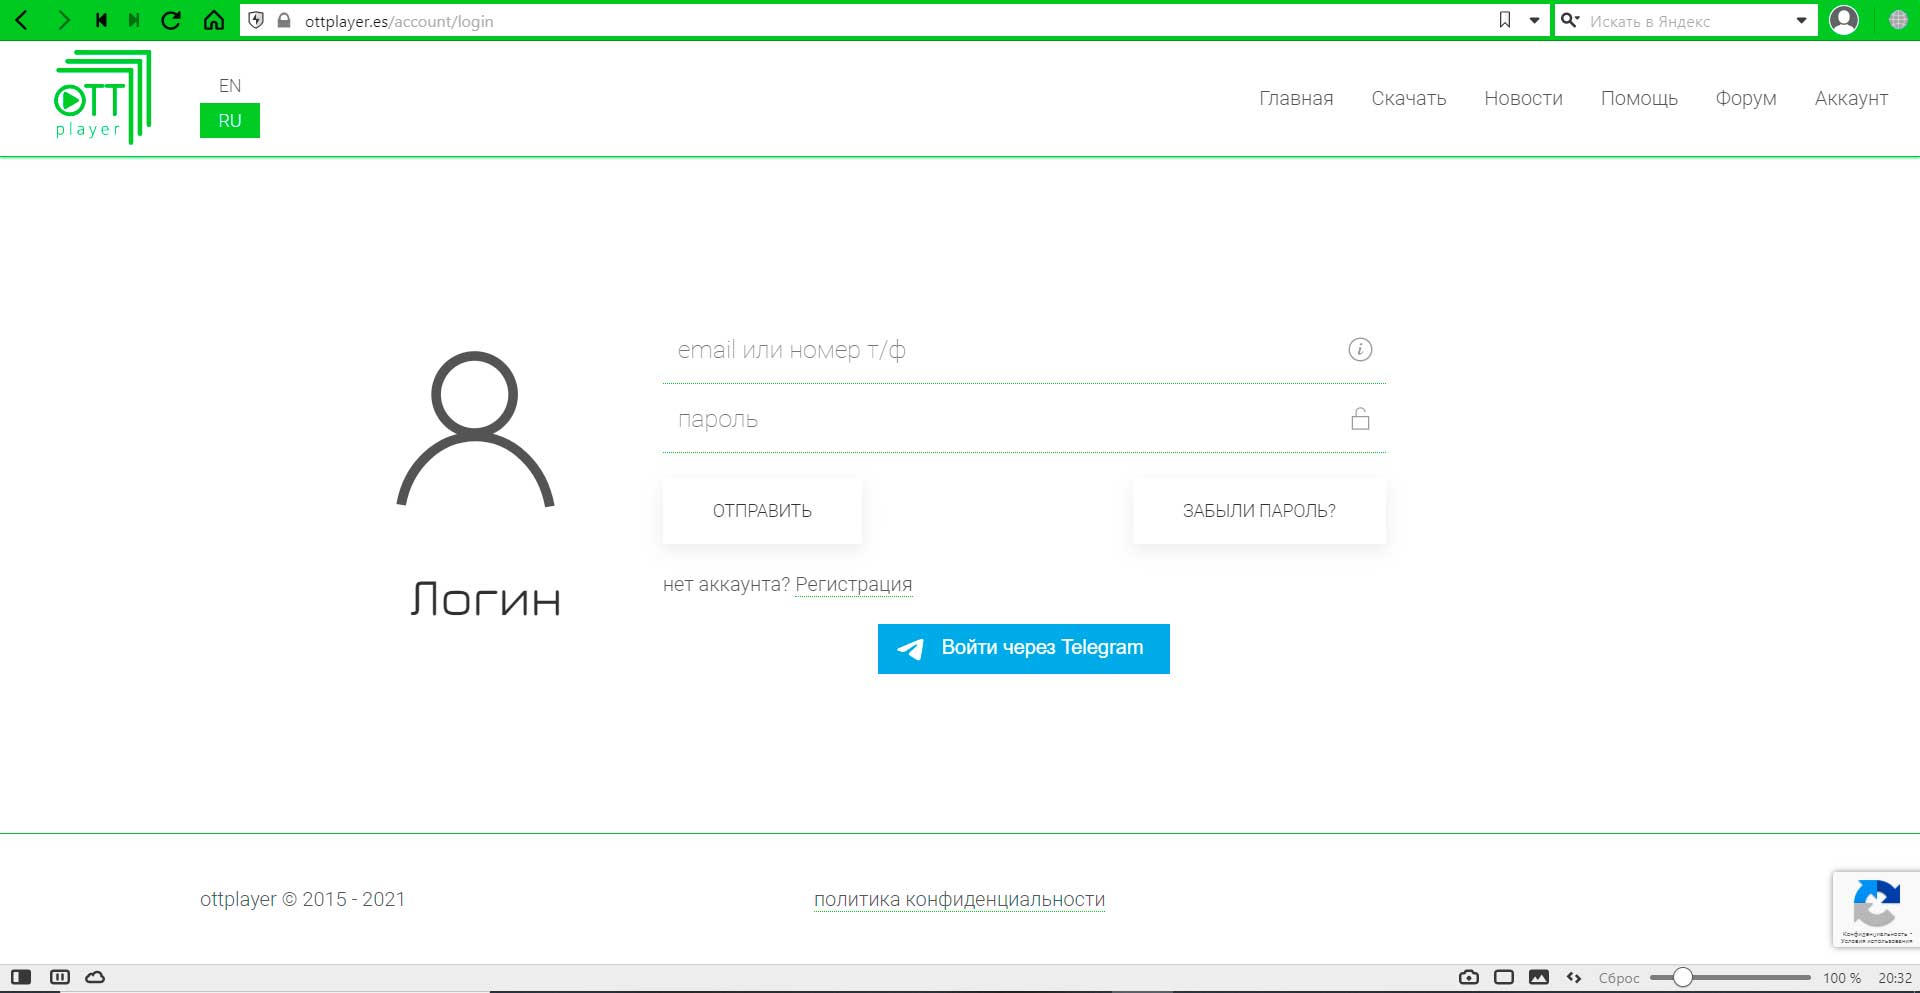
Task: Open the Главная menu item
Action: click(x=1296, y=98)
